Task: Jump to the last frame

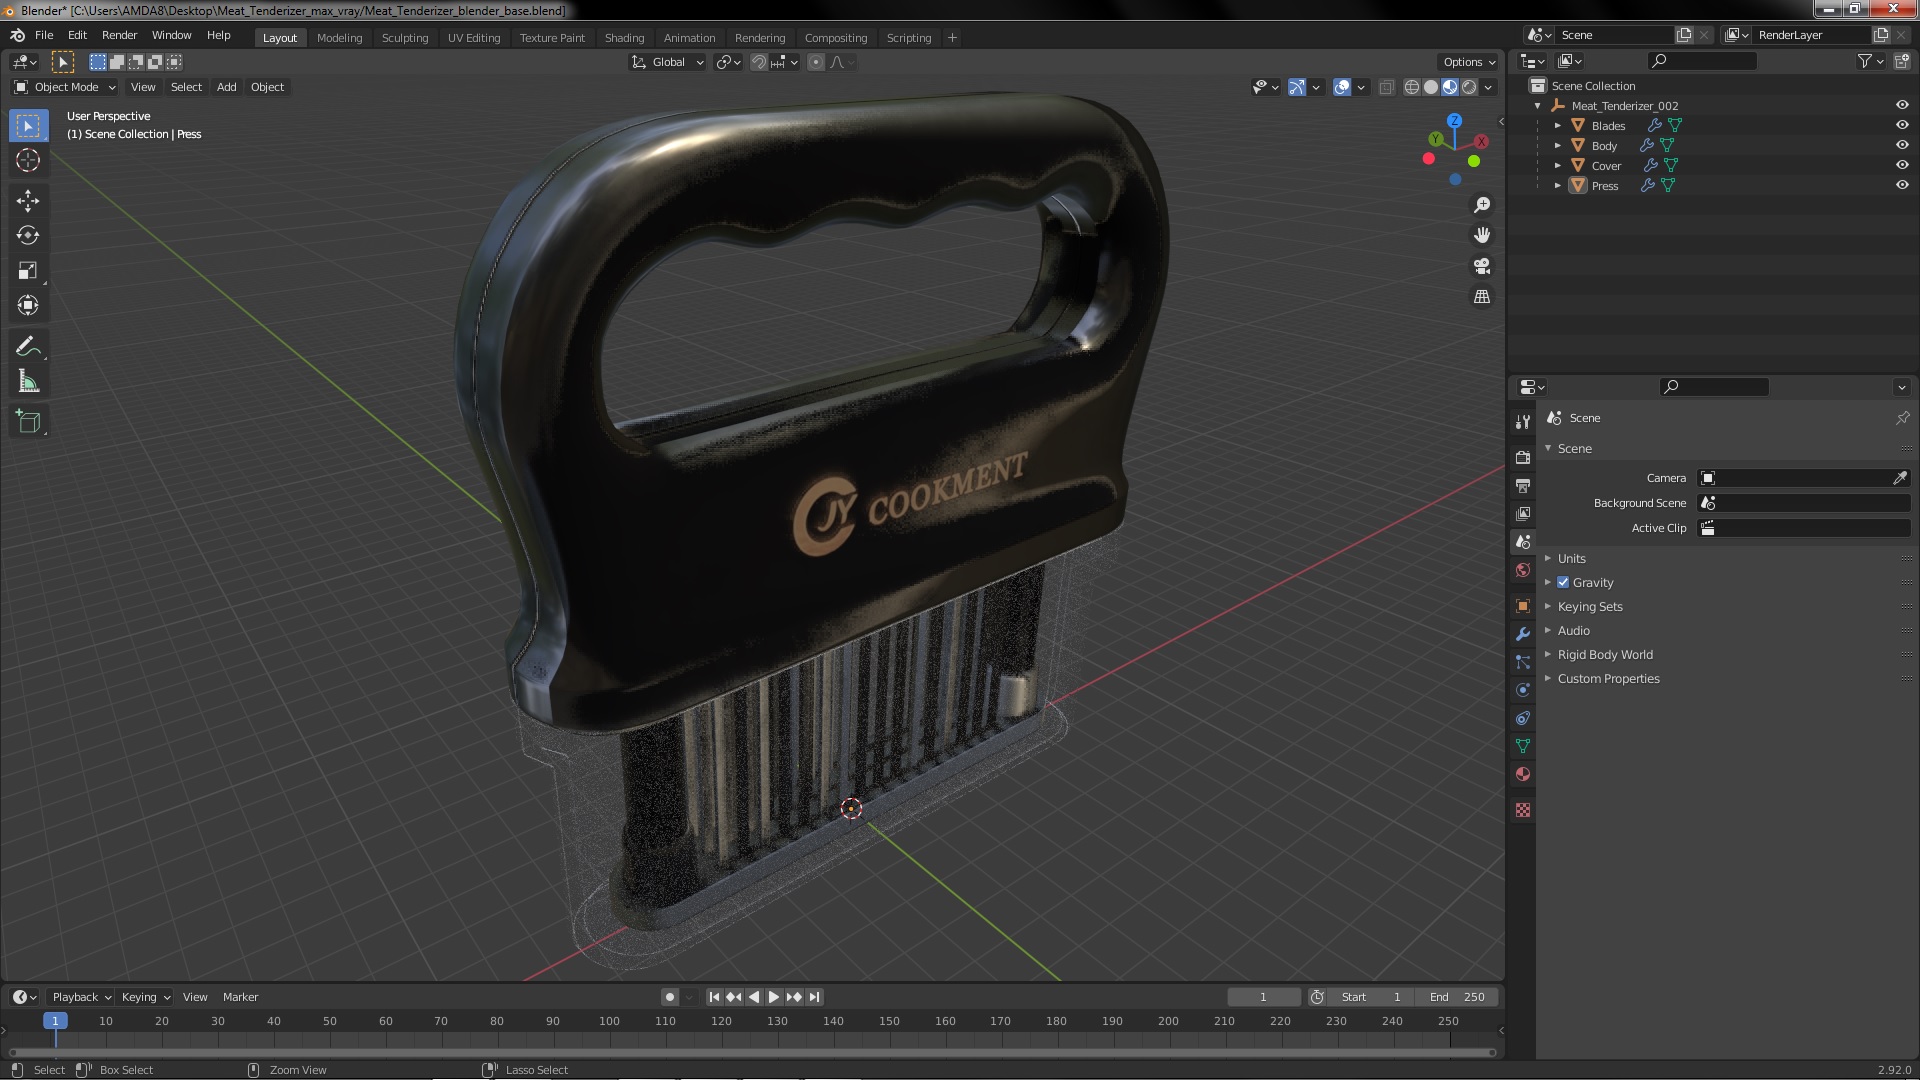Action: click(x=814, y=997)
